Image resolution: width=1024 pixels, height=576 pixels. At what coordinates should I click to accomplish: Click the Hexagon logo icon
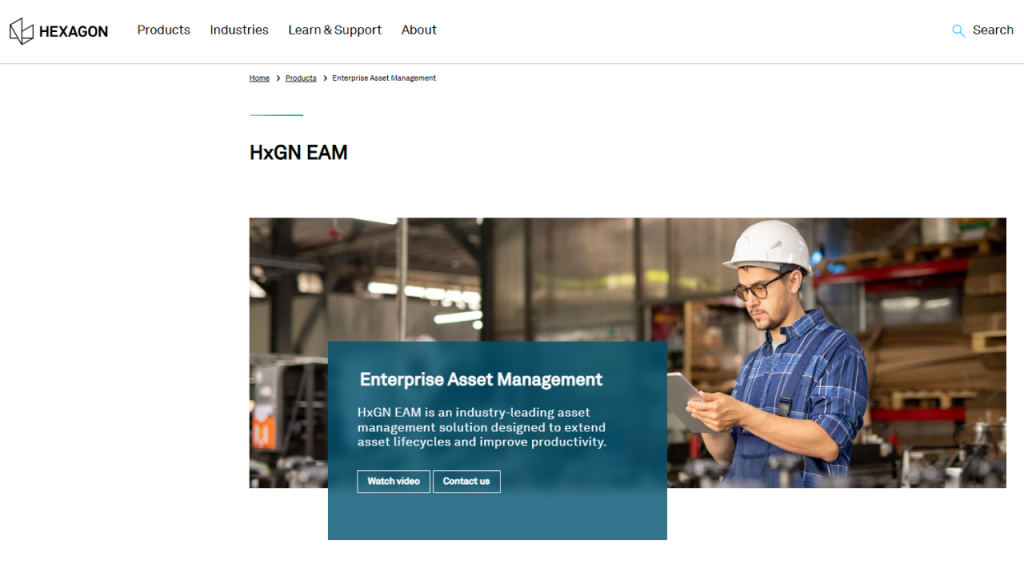pyautogui.click(x=21, y=31)
